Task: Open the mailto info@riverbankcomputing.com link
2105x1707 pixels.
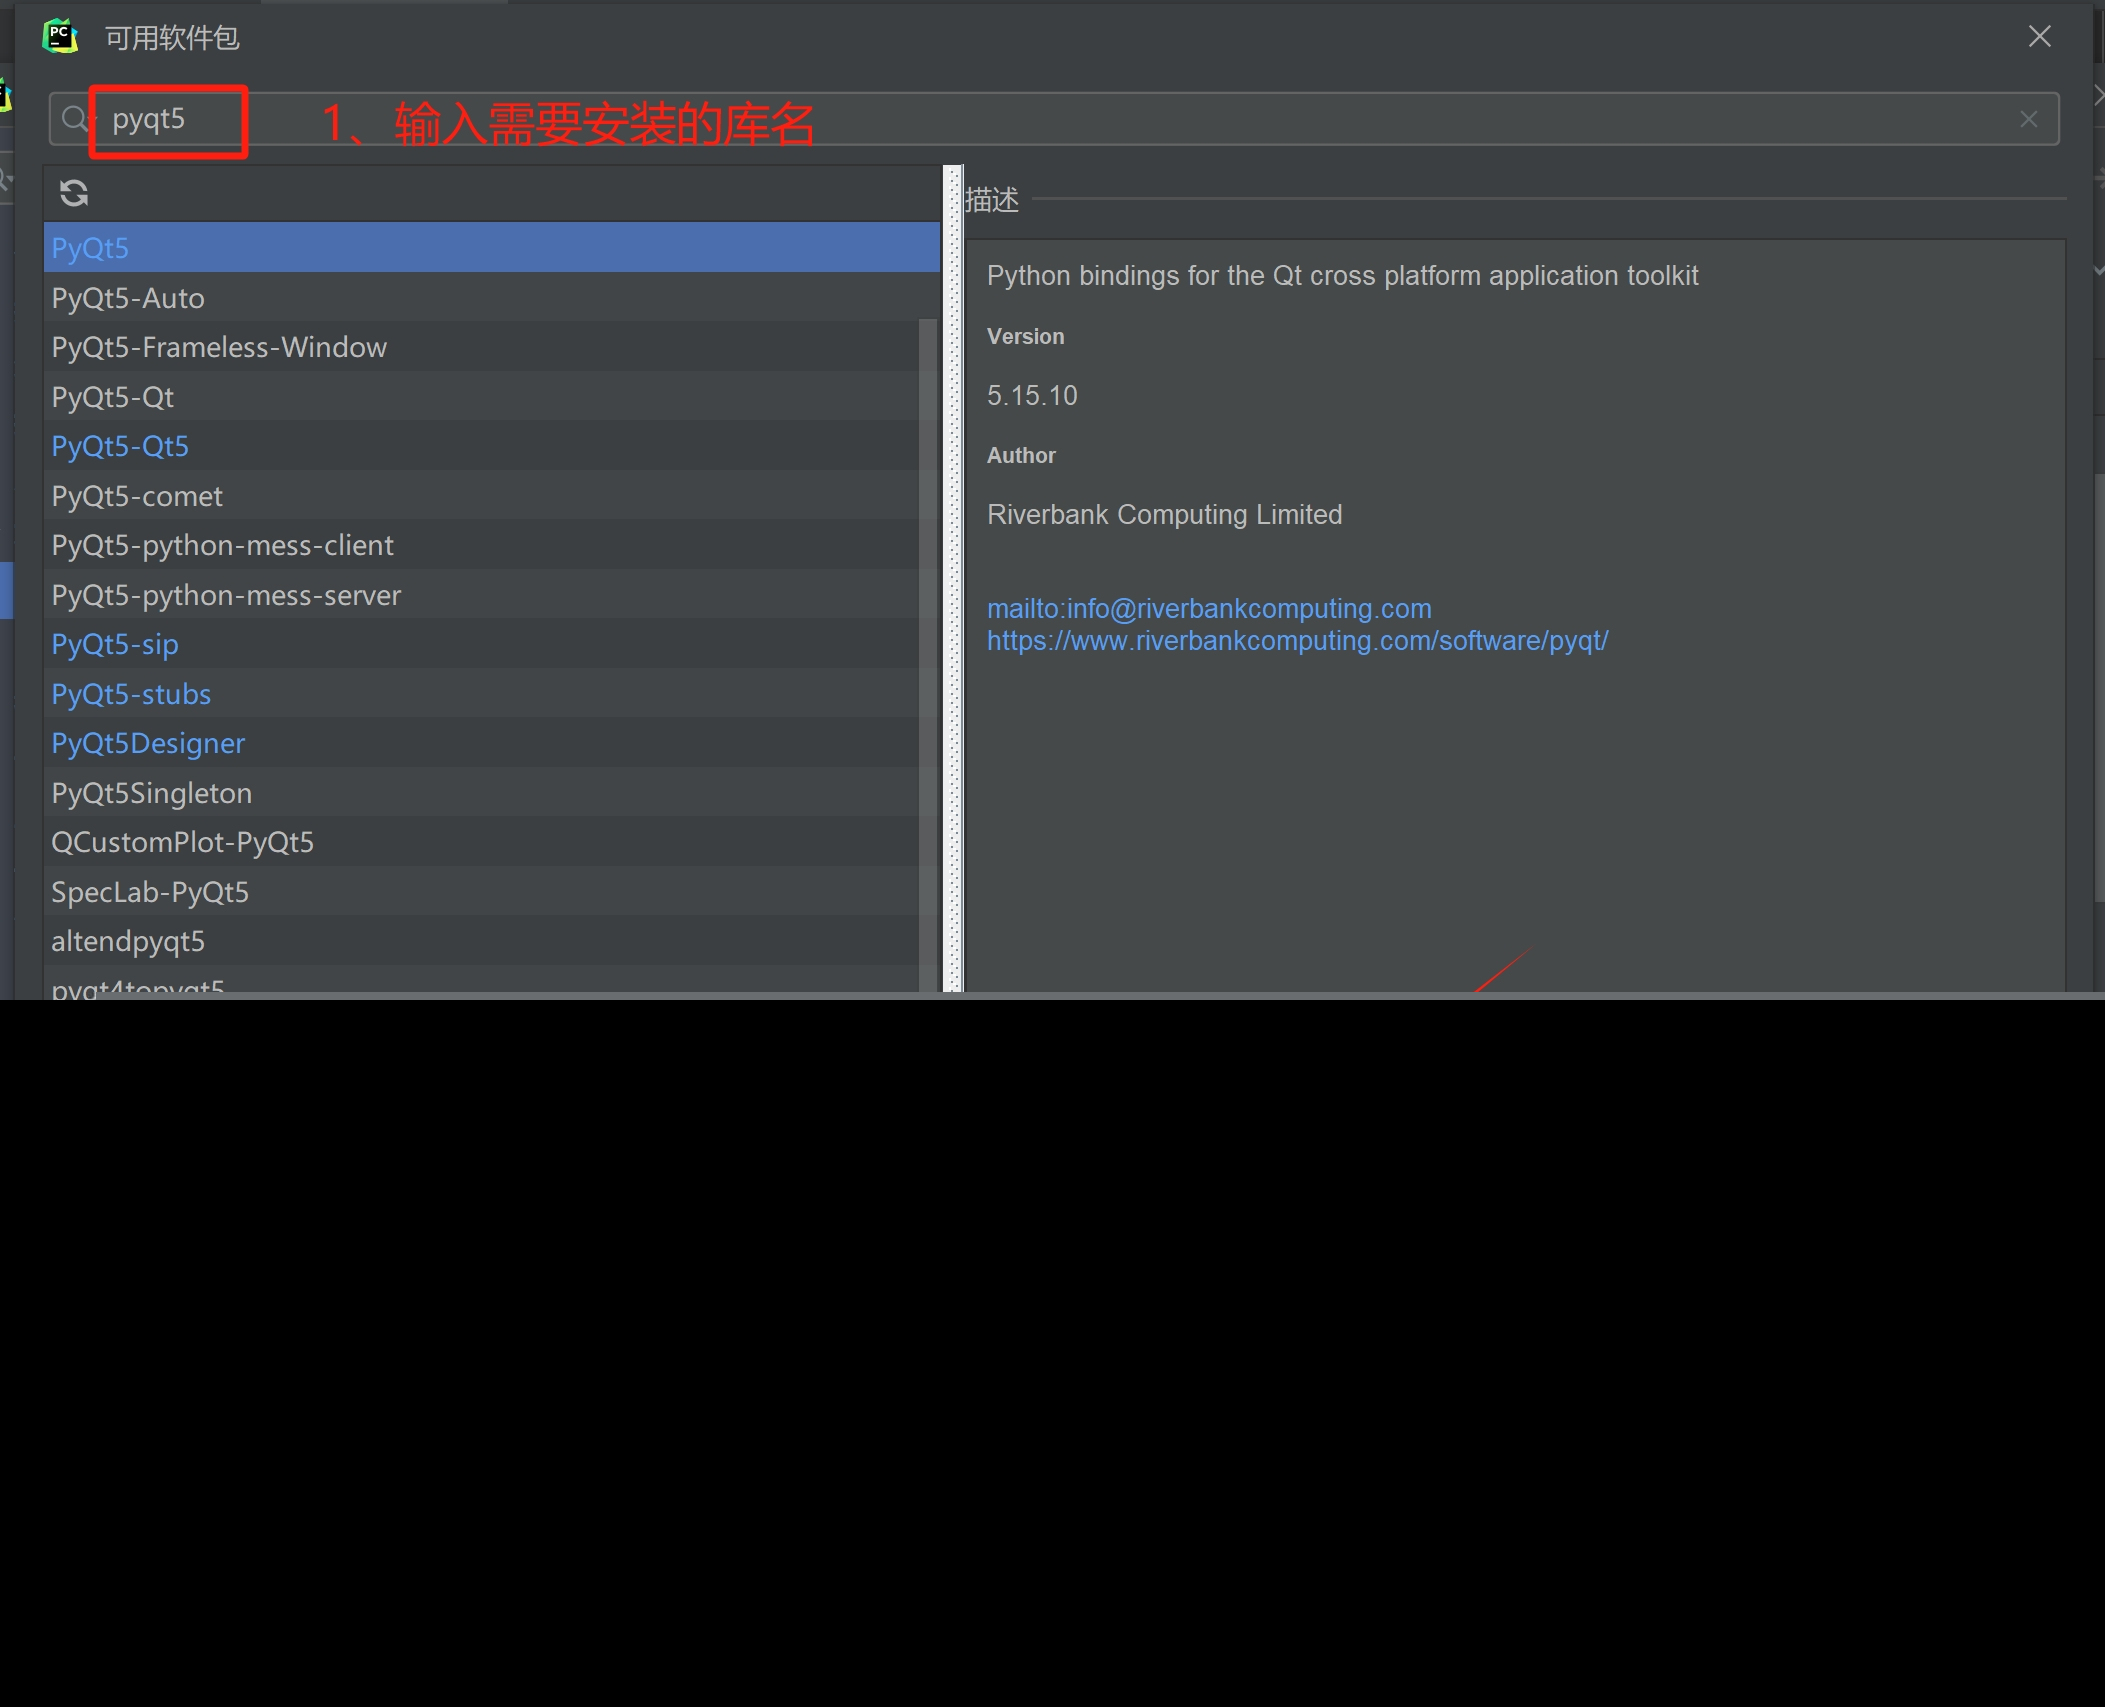Action: pyautogui.click(x=1209, y=608)
